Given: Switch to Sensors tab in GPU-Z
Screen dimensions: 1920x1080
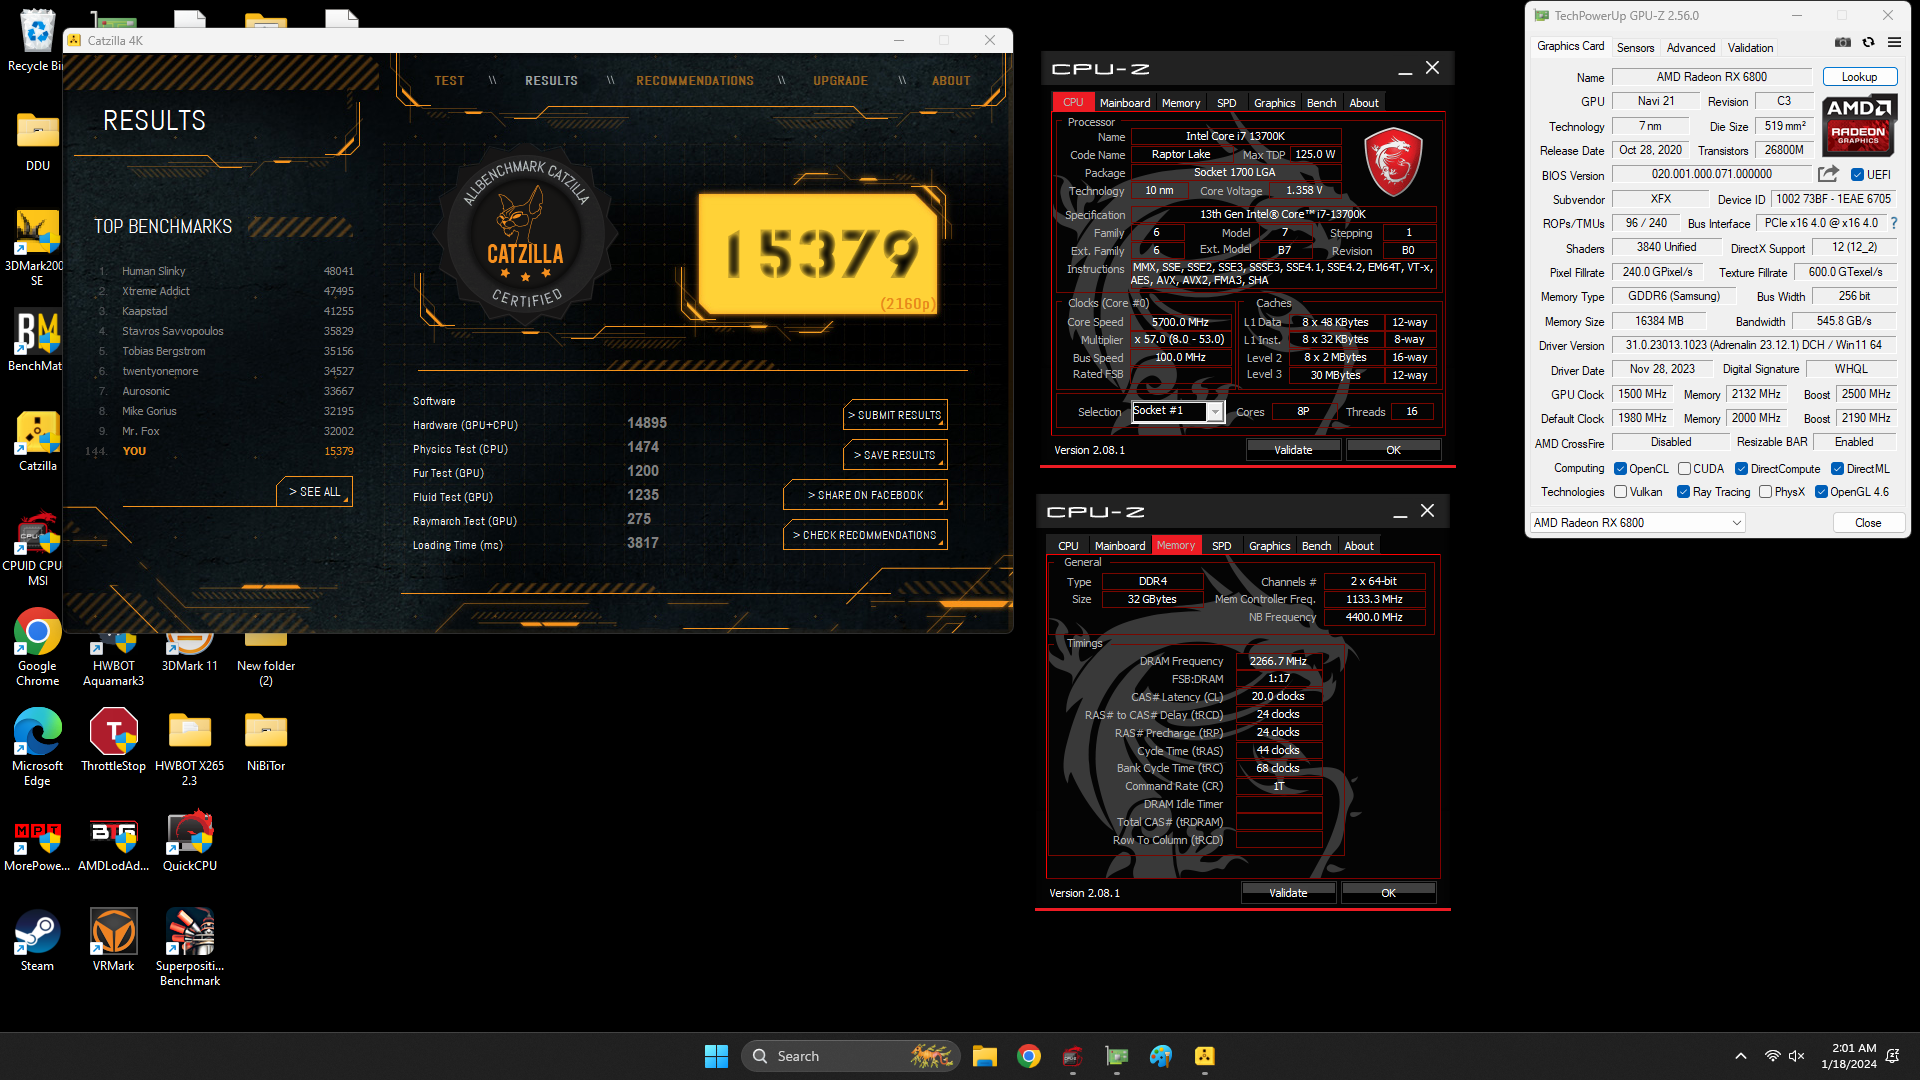Looking at the screenshot, I should coord(1635,48).
